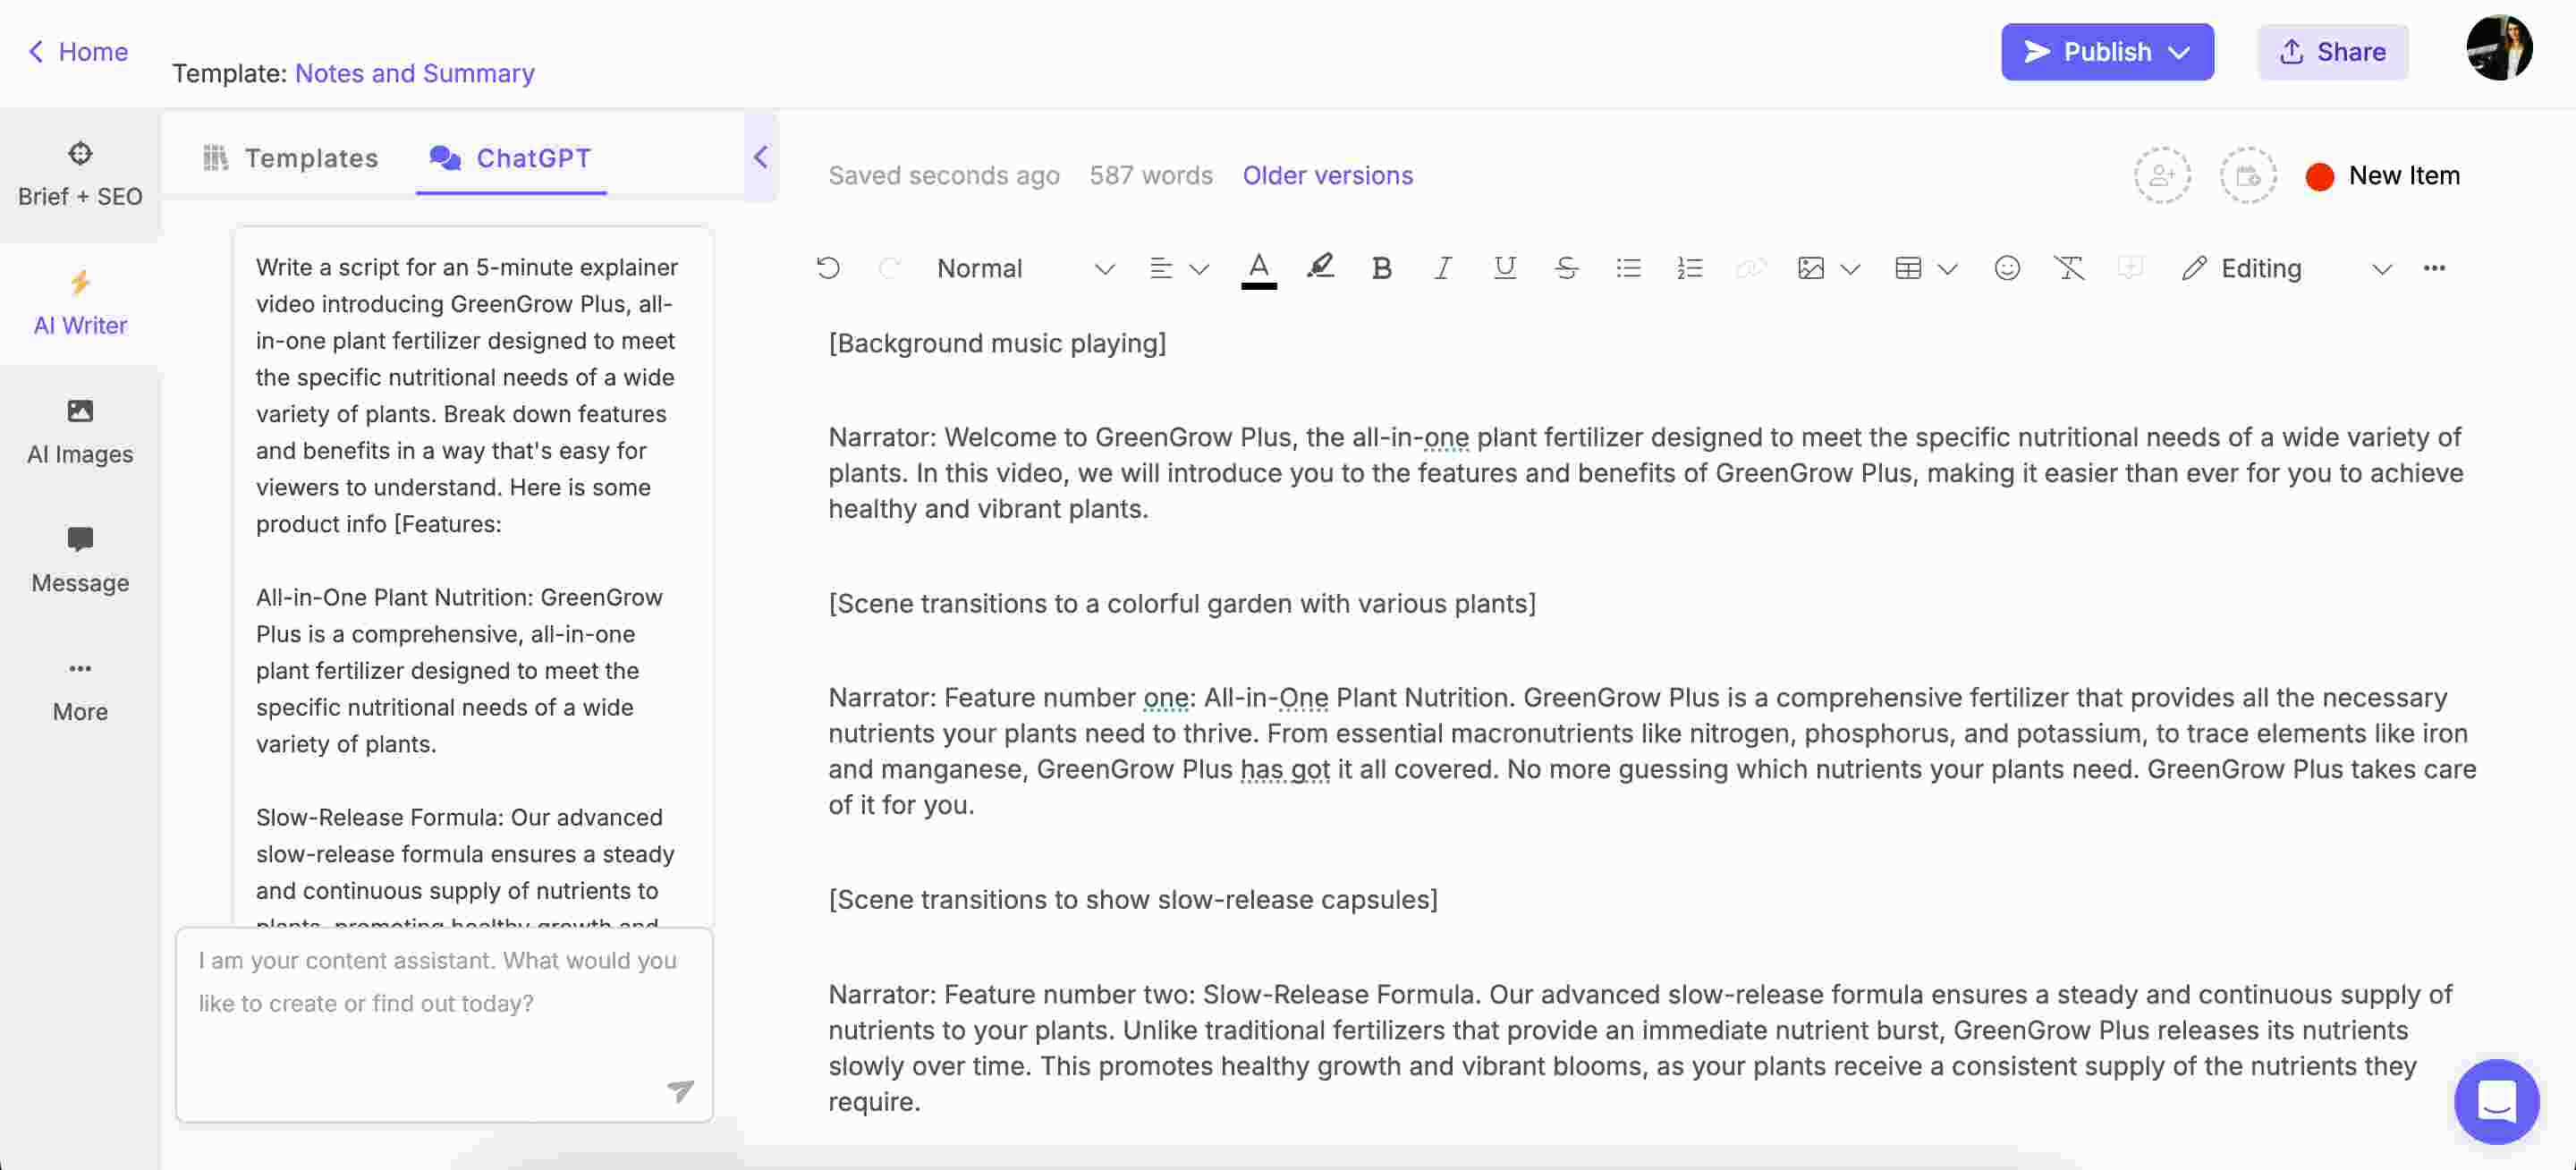Click the add comment icon
The width and height of the screenshot is (2576, 1170).
pyautogui.click(x=2130, y=268)
